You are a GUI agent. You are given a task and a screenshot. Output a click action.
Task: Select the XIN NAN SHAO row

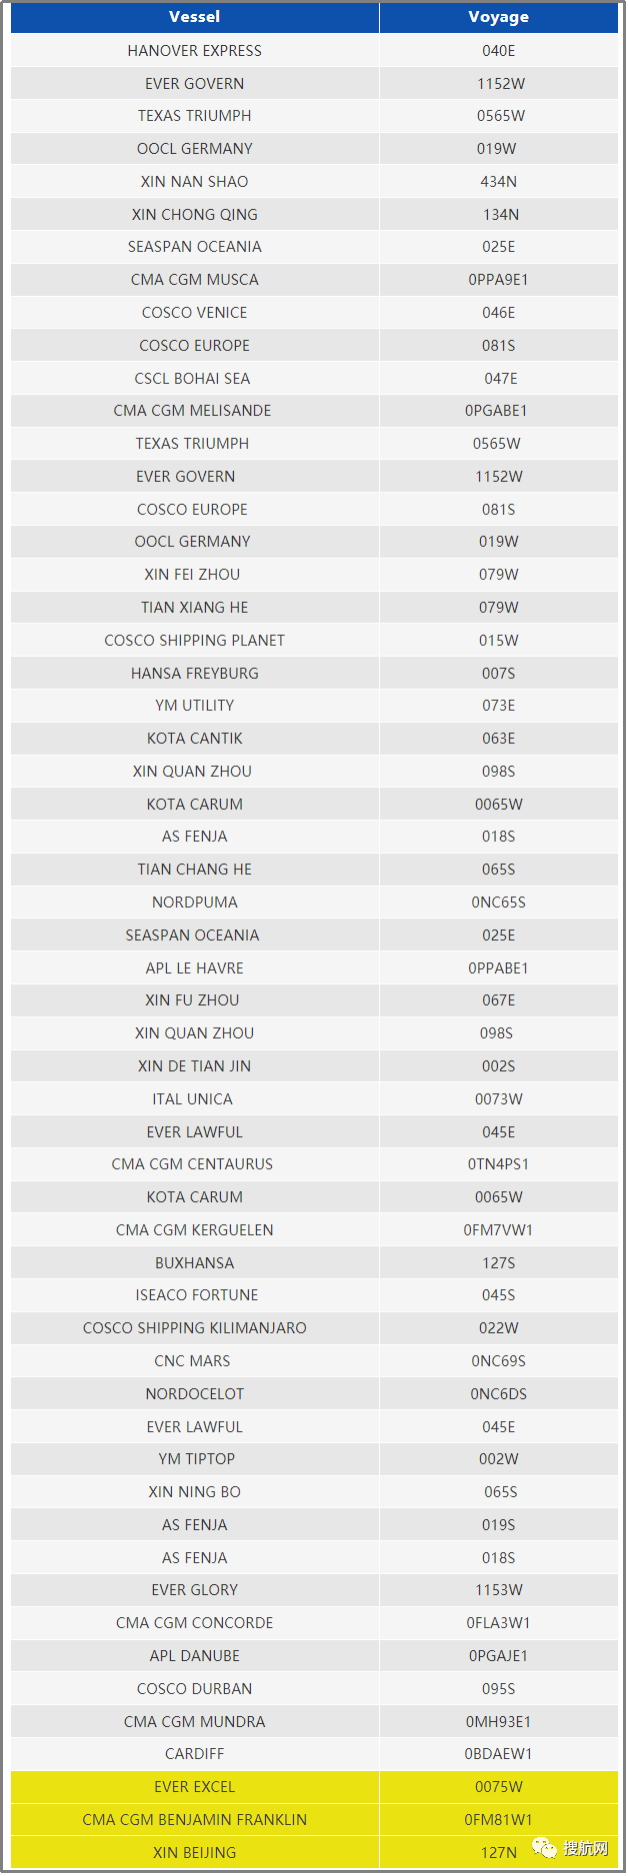pos(195,182)
